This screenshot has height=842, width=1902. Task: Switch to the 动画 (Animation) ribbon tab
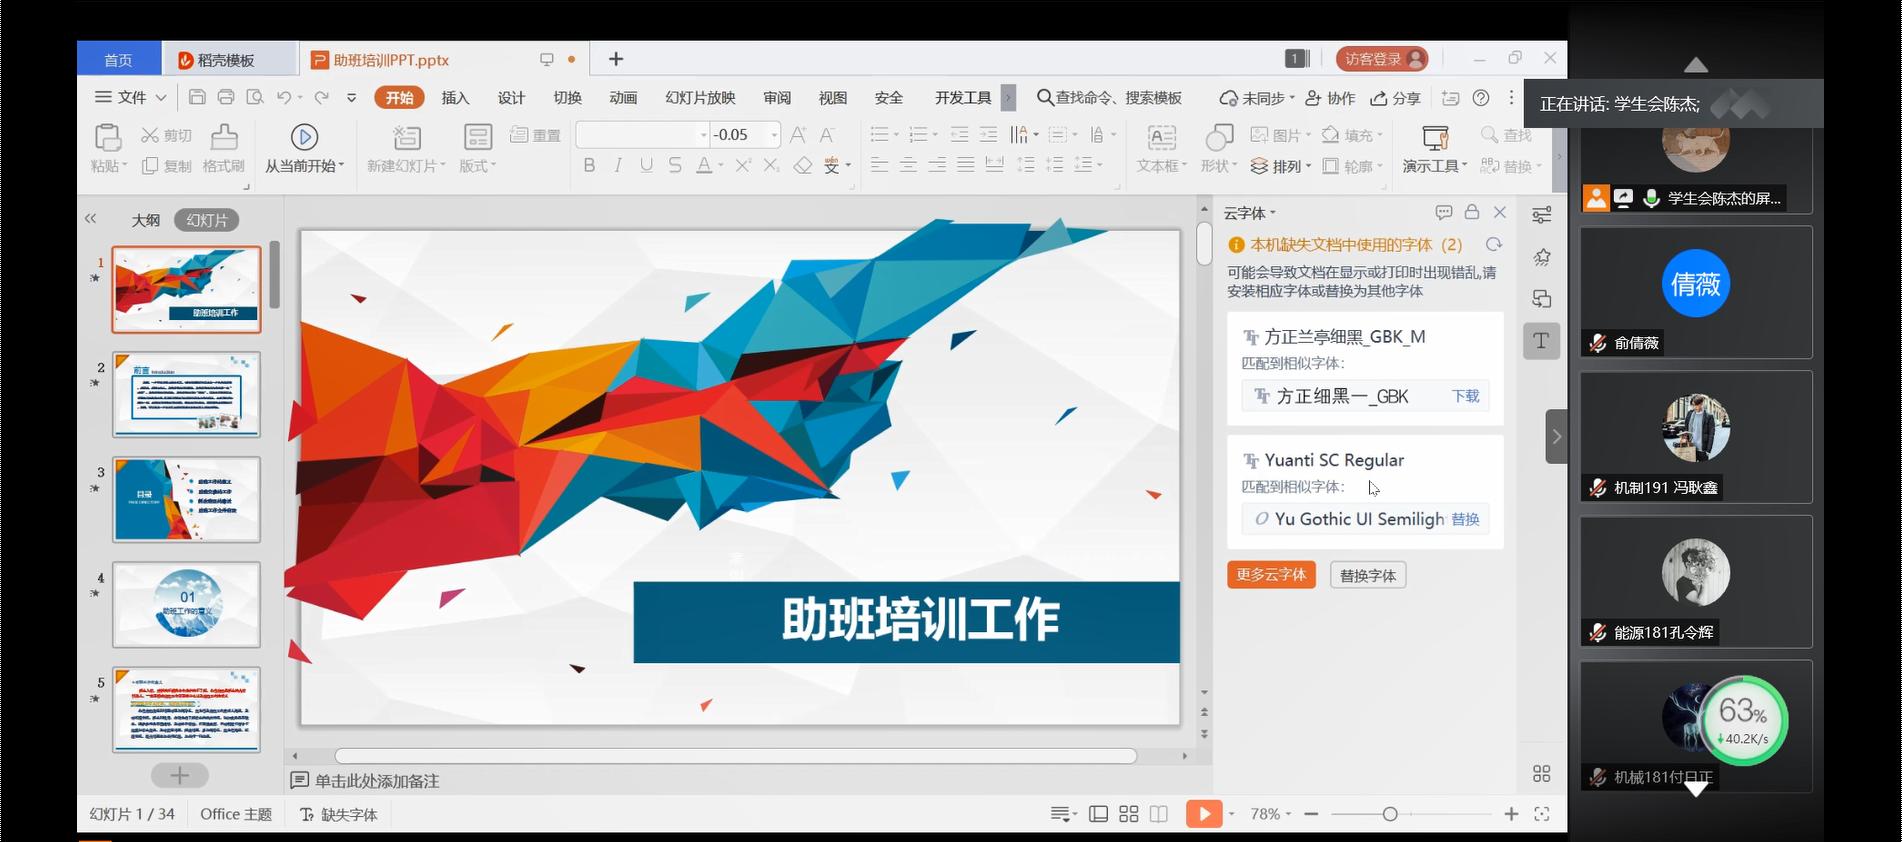623,97
